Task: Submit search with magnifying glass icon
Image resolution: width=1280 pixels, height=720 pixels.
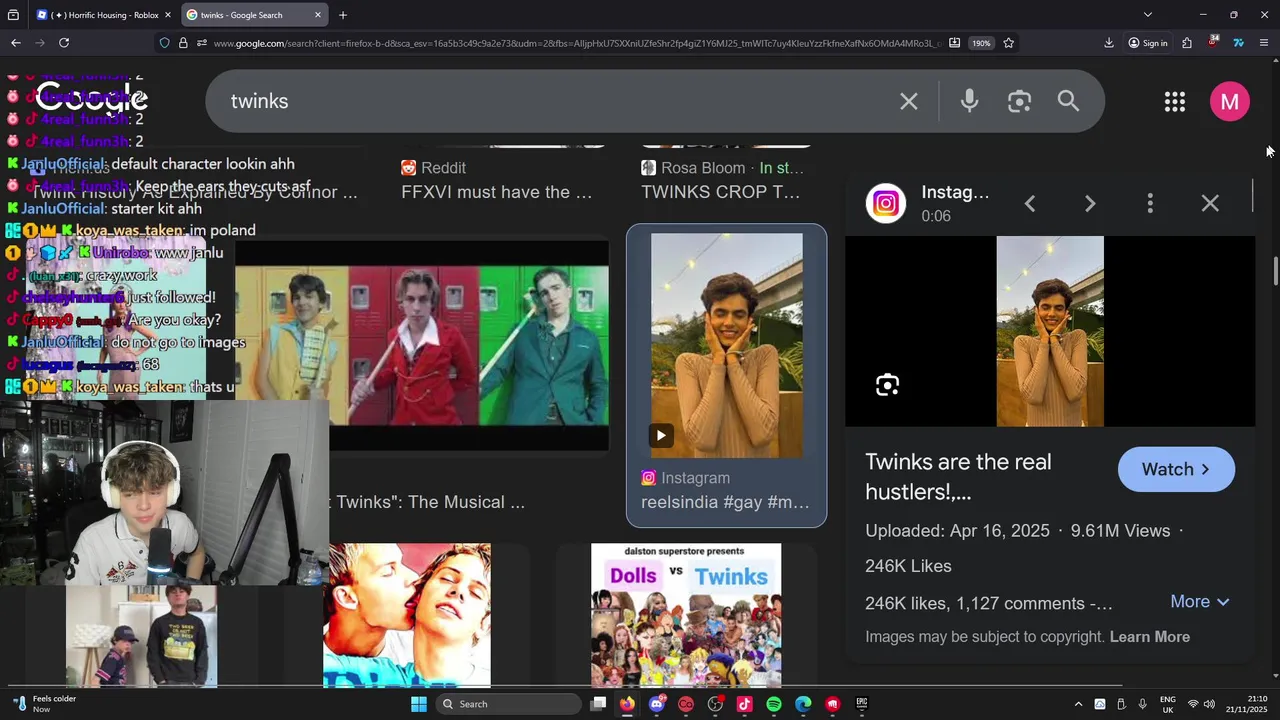Action: pos(1068,101)
